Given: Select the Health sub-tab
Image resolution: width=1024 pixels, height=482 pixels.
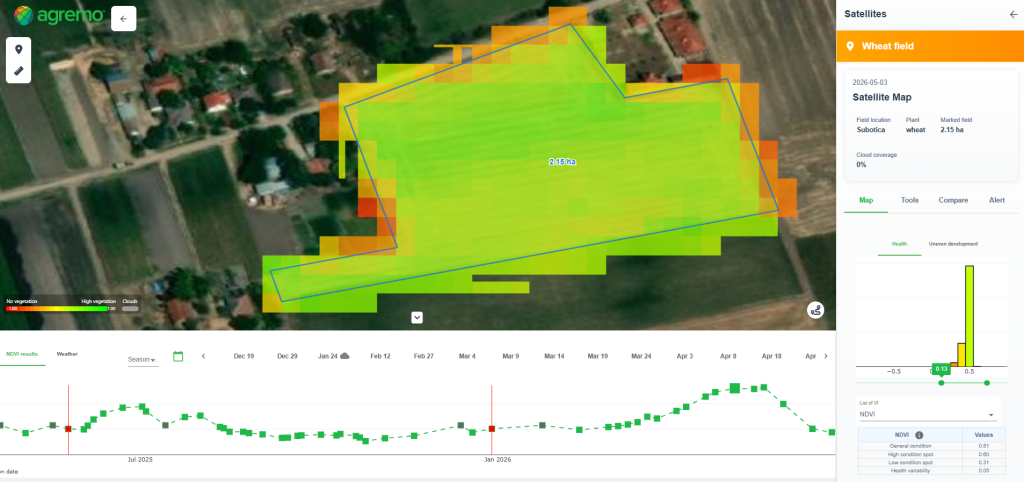Looking at the screenshot, I should pyautogui.click(x=899, y=244).
